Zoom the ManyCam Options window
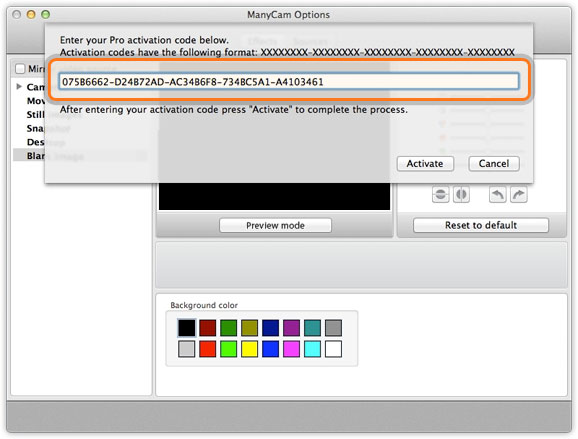The height and width of the screenshot is (439, 578). (x=45, y=14)
